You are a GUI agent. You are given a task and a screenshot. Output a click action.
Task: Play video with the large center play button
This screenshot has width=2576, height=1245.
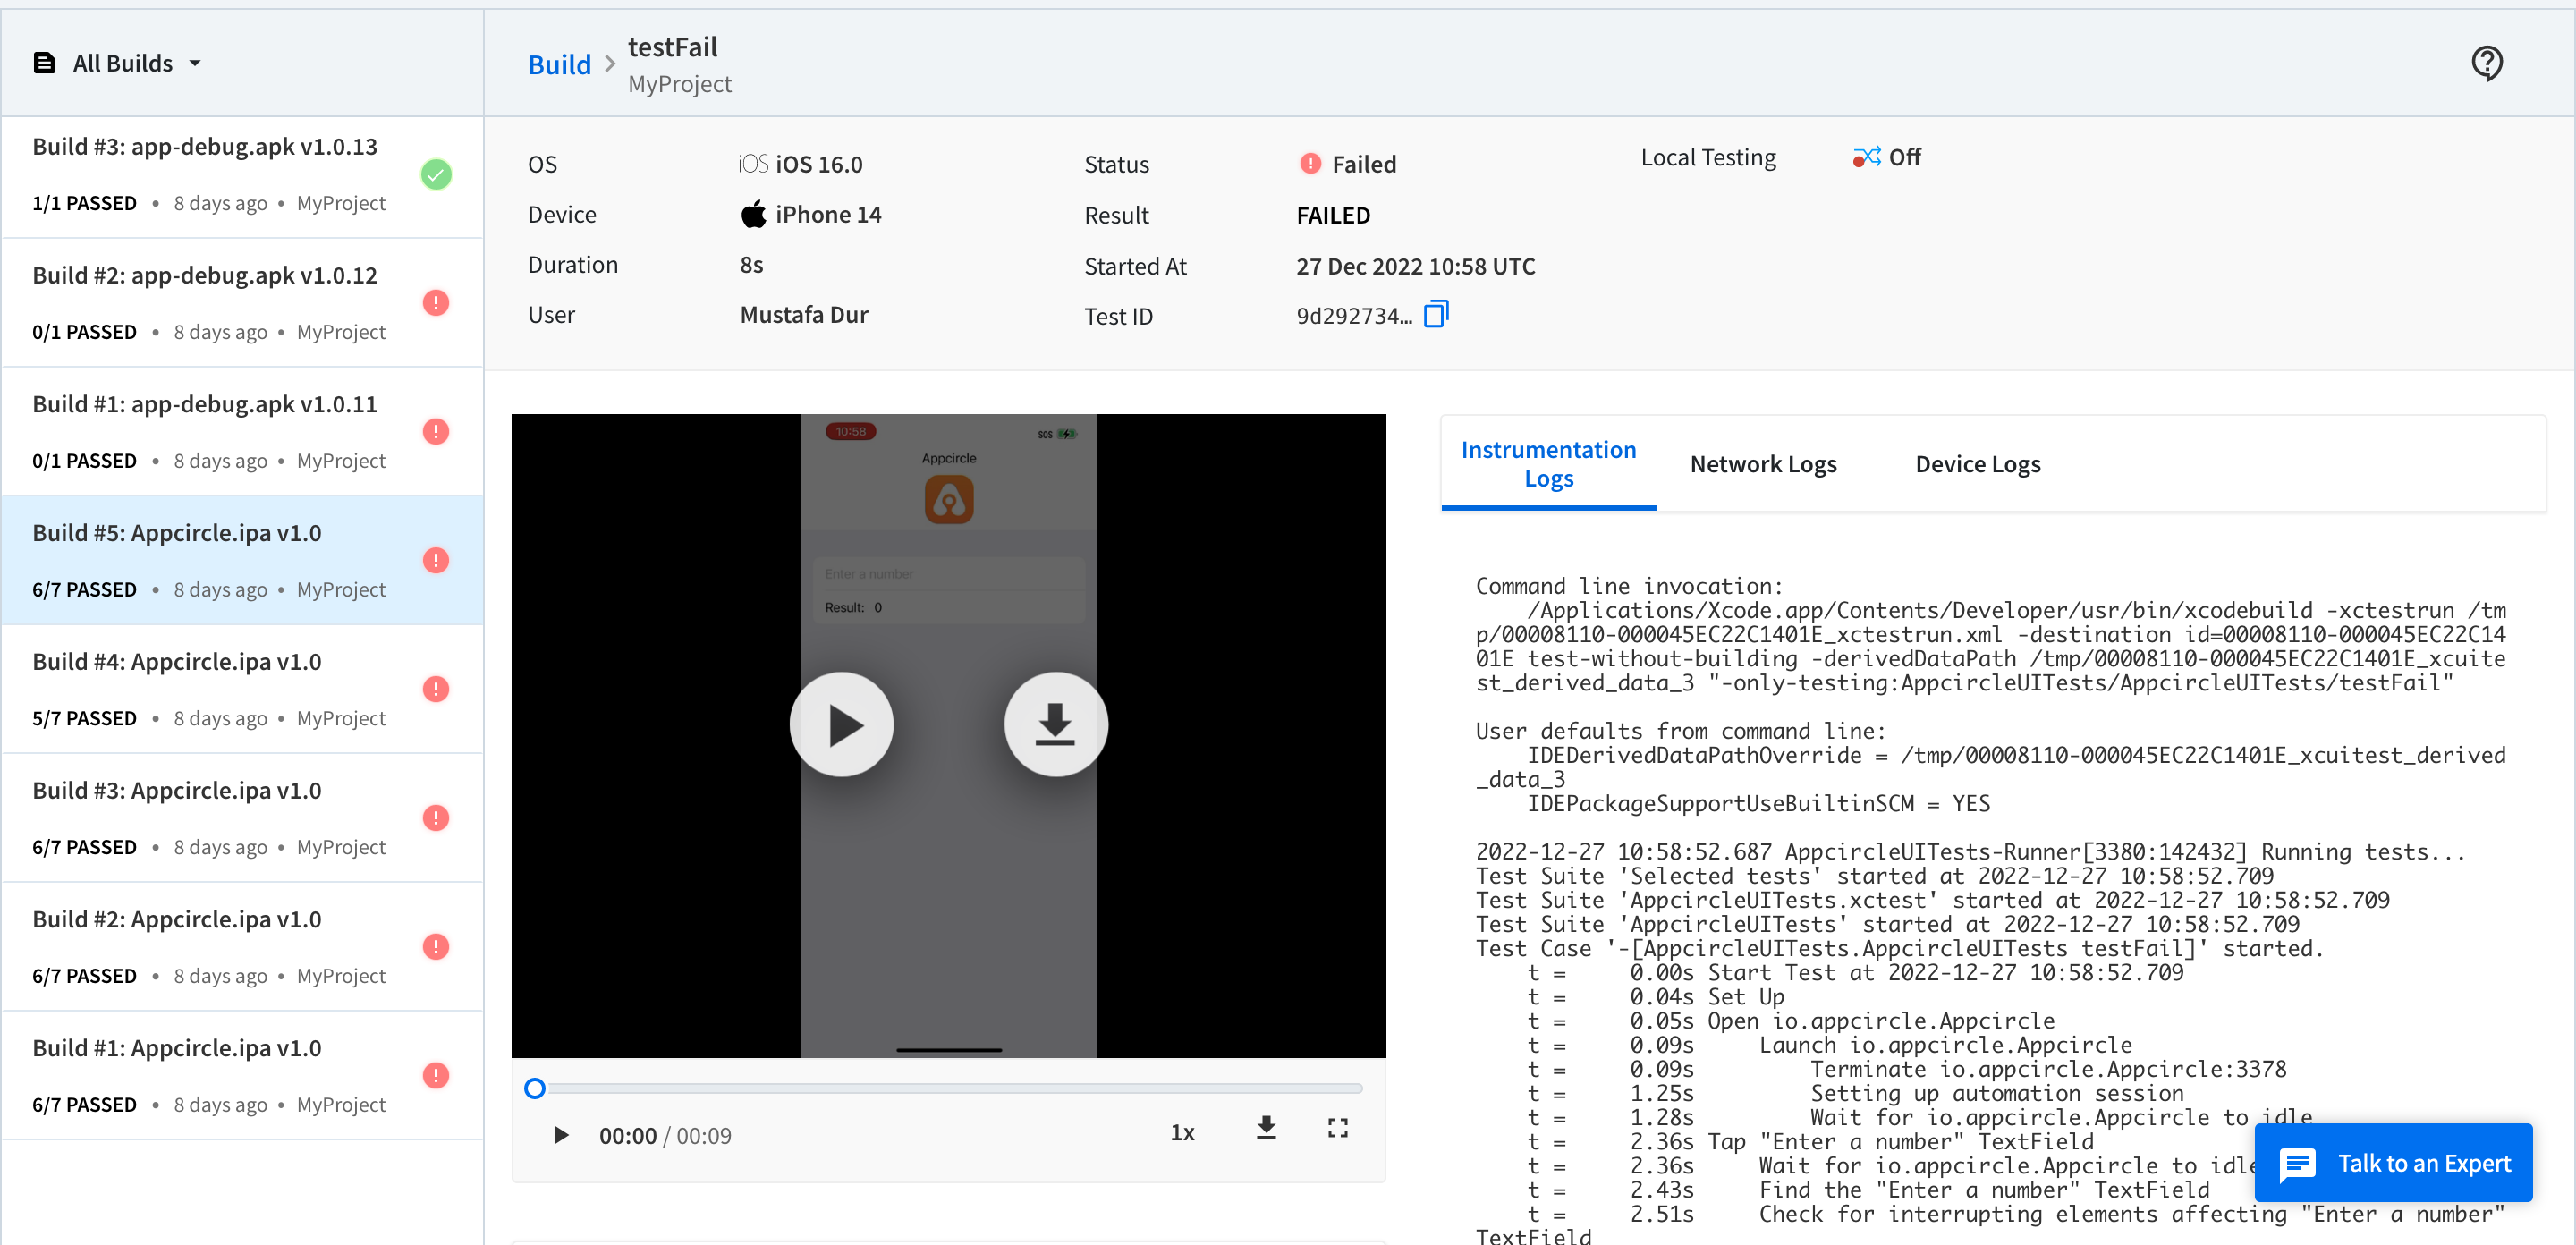(x=841, y=725)
